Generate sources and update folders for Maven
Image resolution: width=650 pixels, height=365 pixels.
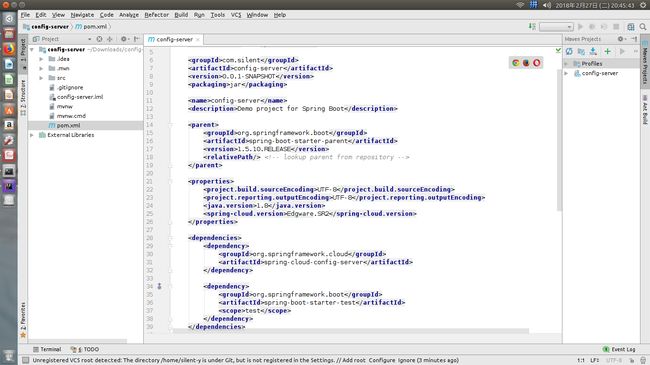[x=581, y=51]
